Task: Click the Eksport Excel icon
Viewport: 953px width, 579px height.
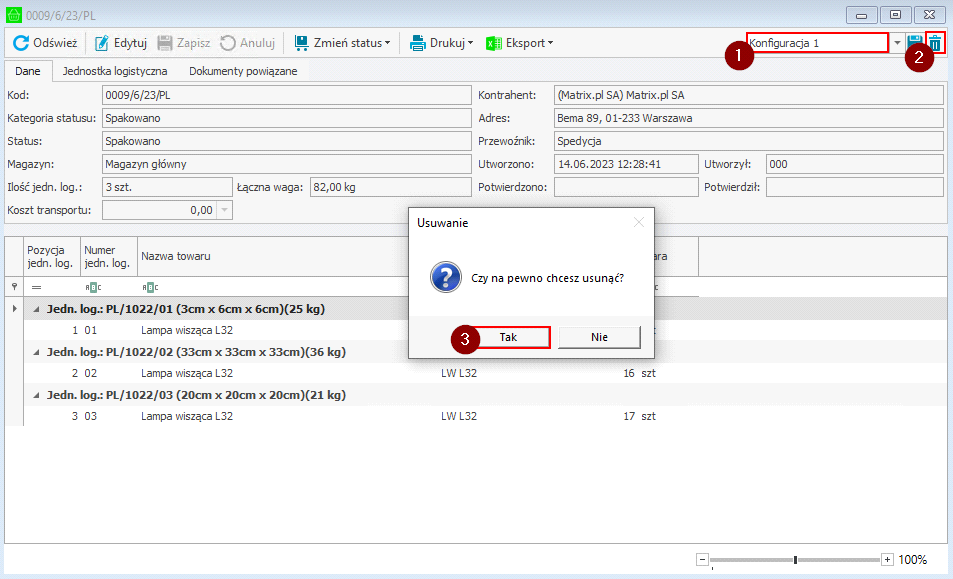Action: point(493,43)
